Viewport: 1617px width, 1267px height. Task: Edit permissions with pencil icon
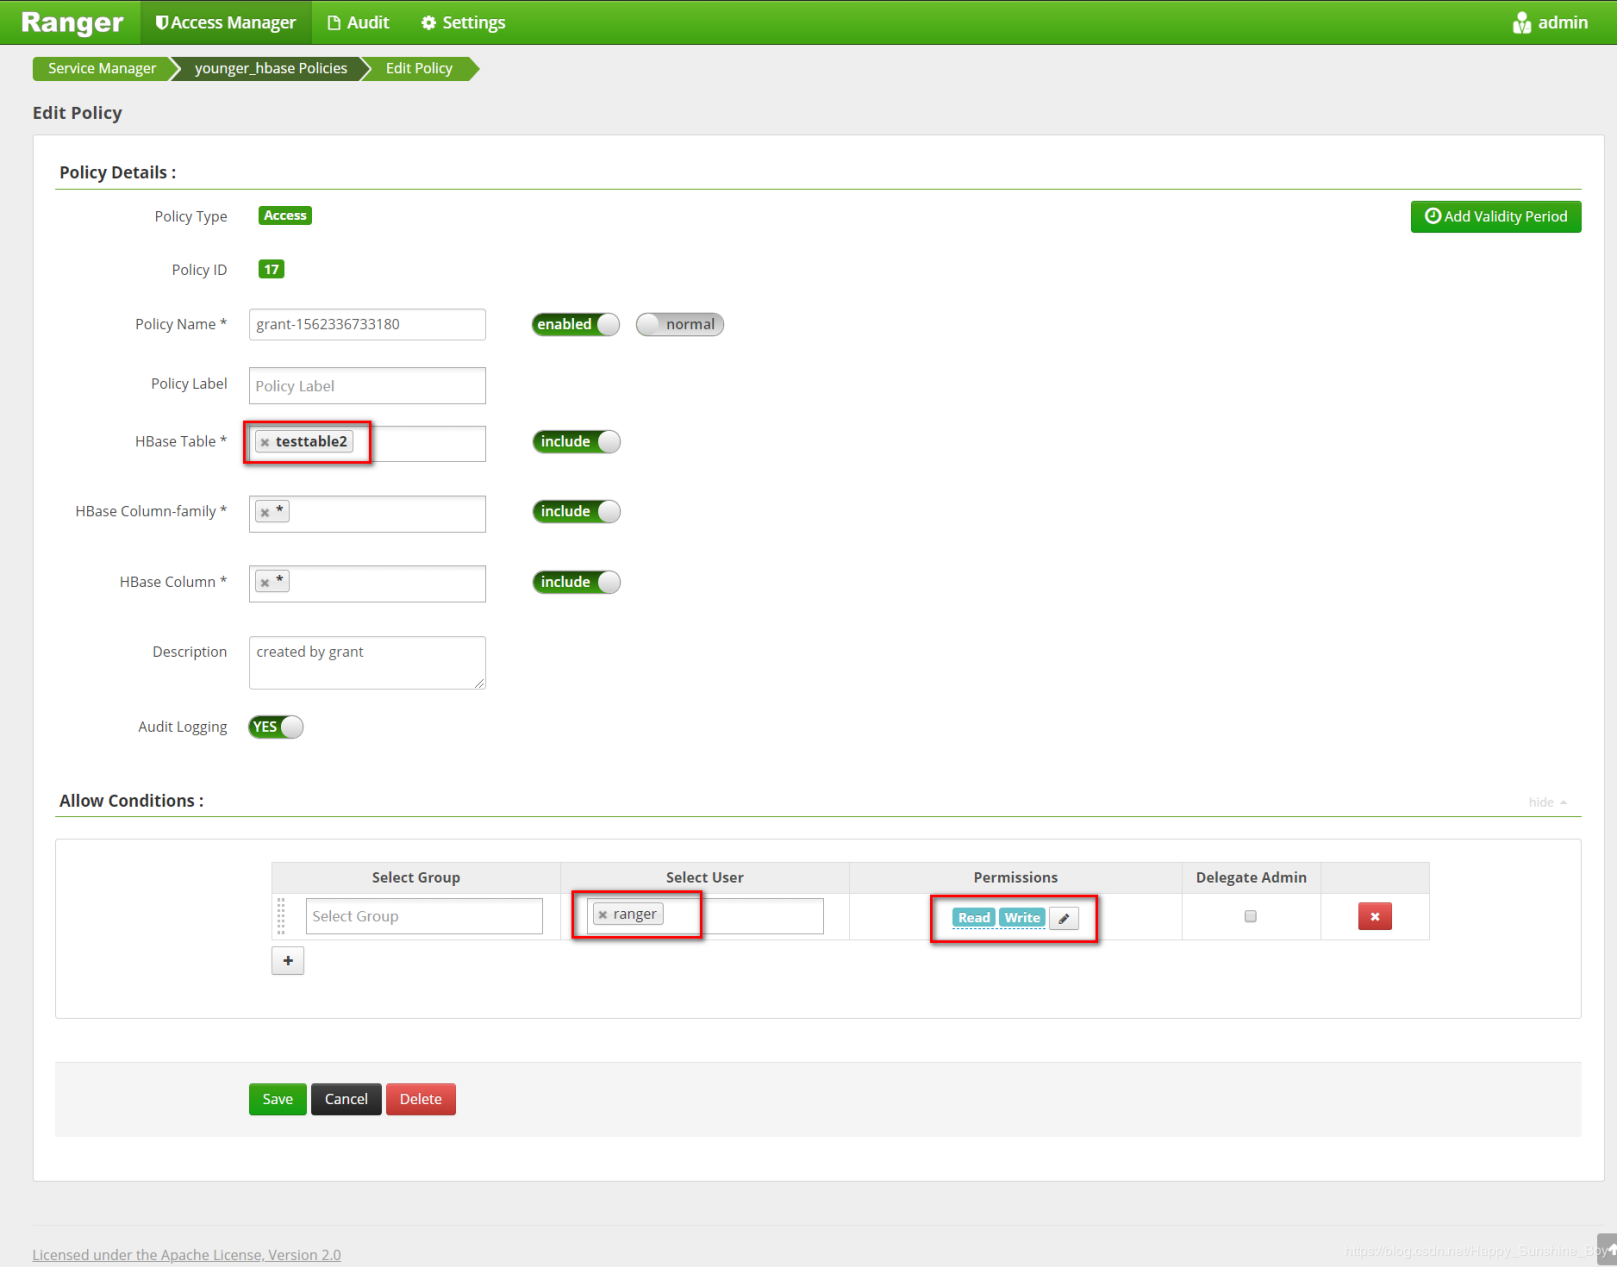coord(1064,918)
